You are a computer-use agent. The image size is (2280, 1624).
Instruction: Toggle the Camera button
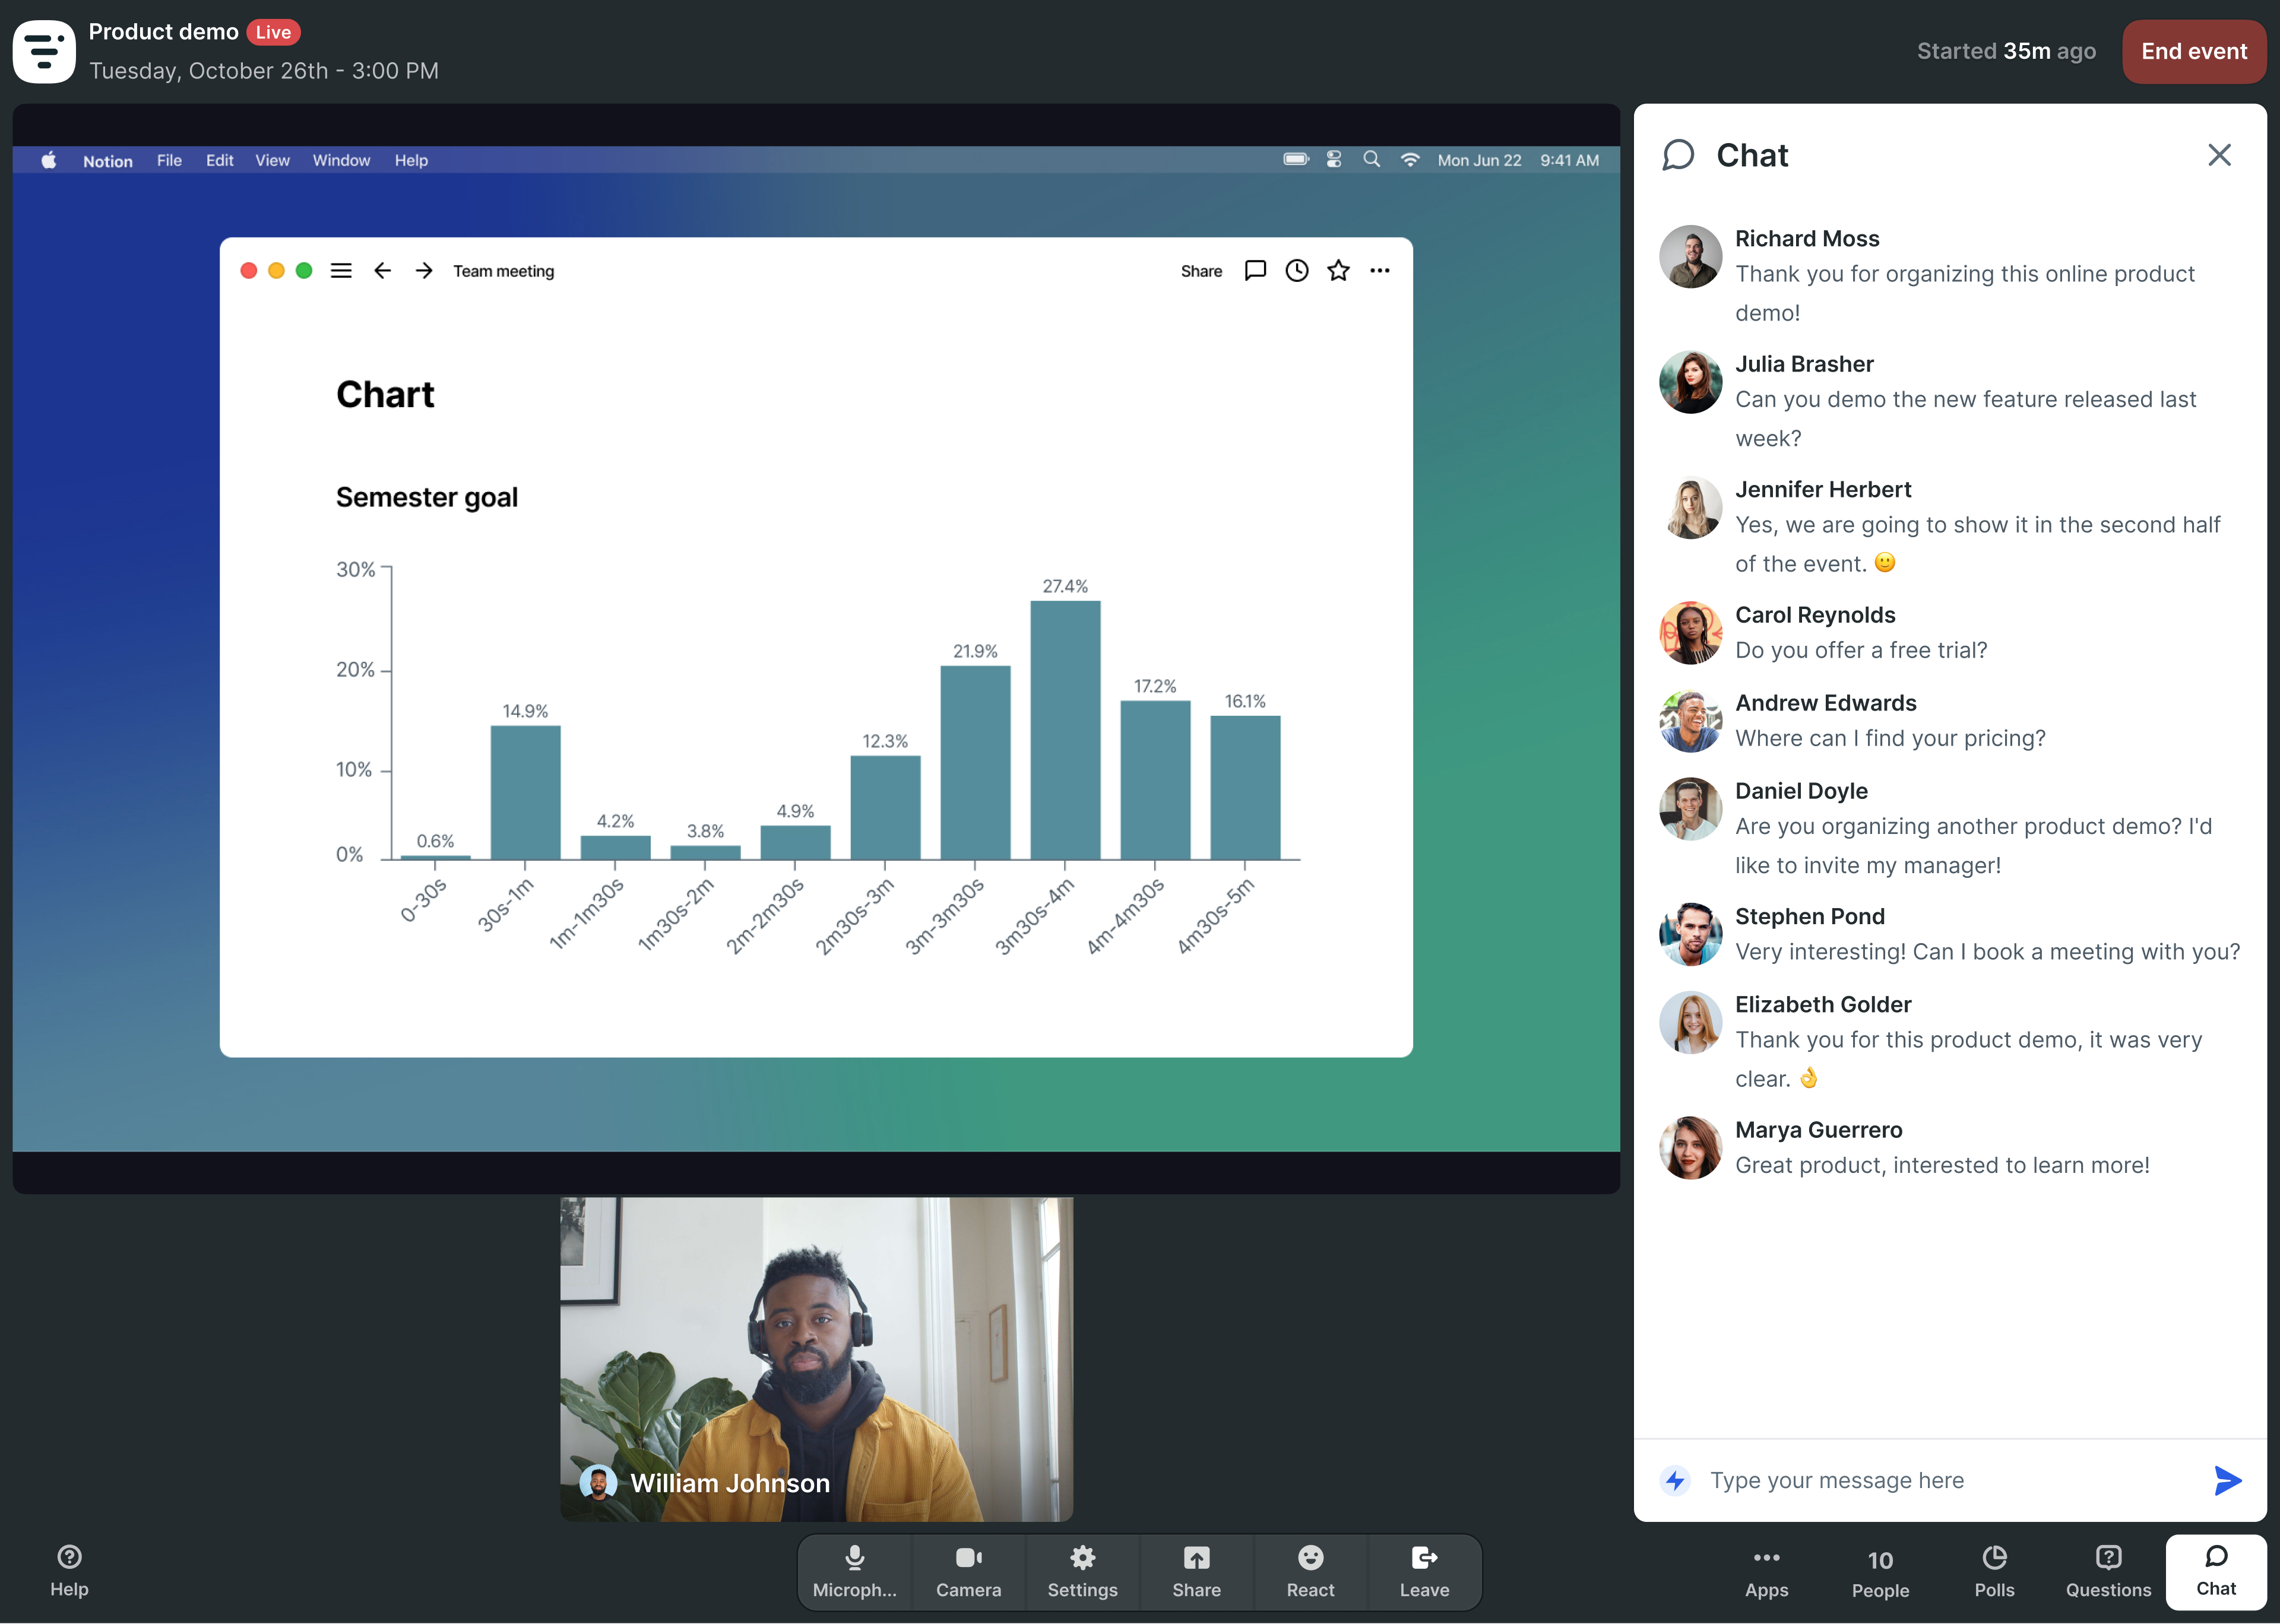[x=968, y=1572]
